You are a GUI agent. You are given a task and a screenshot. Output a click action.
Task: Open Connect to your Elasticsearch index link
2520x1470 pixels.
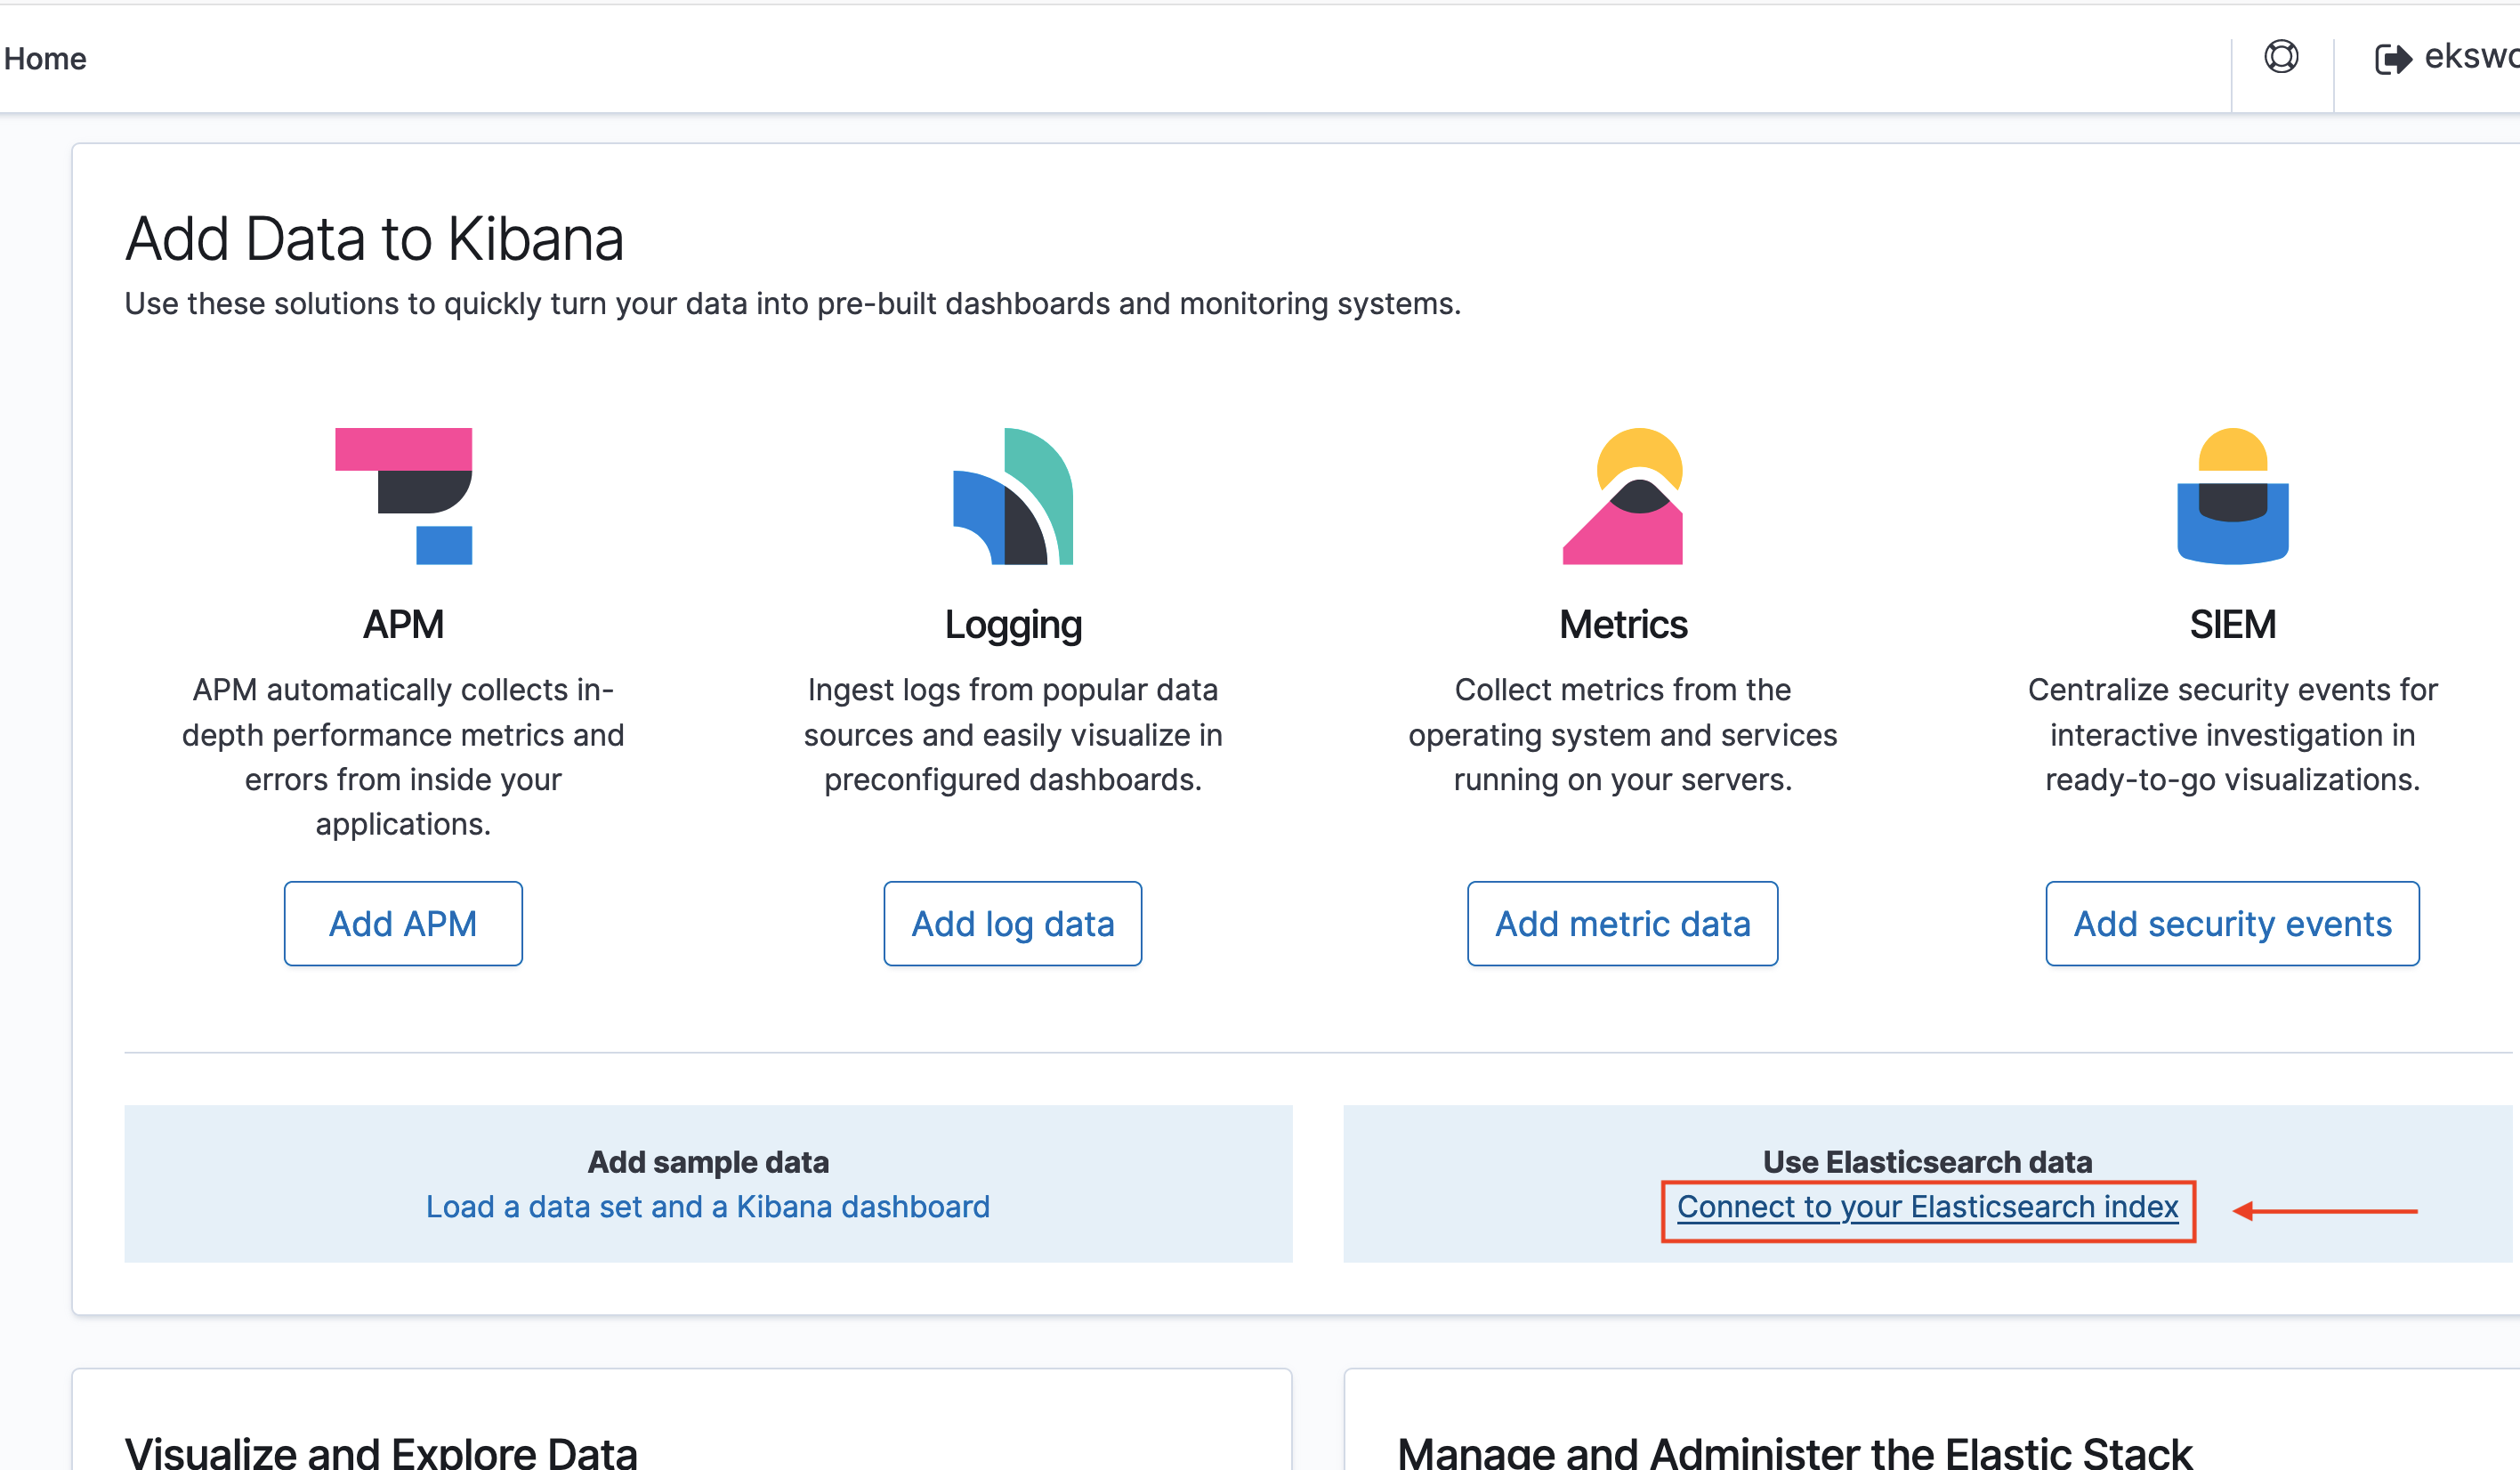click(x=1927, y=1207)
